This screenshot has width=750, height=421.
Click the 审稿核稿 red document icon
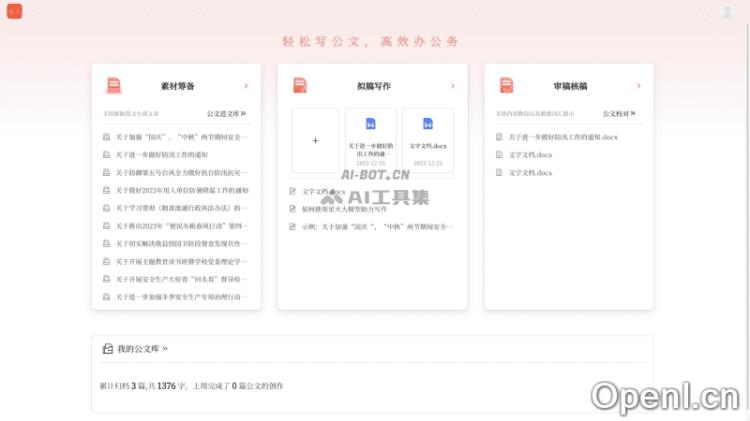click(507, 86)
